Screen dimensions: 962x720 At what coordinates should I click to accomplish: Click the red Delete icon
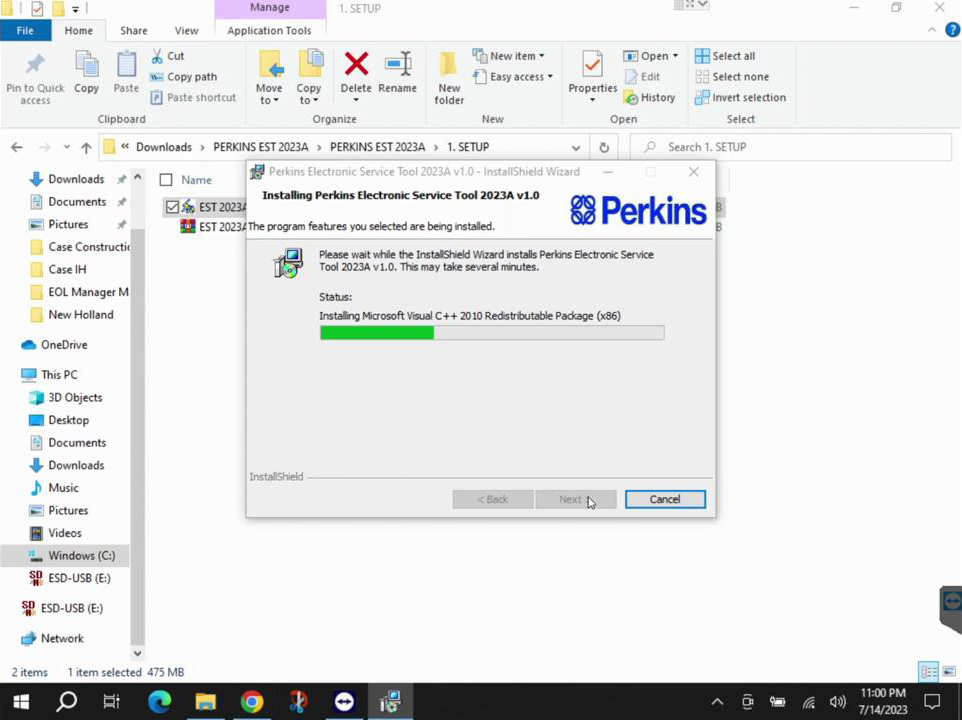356,64
